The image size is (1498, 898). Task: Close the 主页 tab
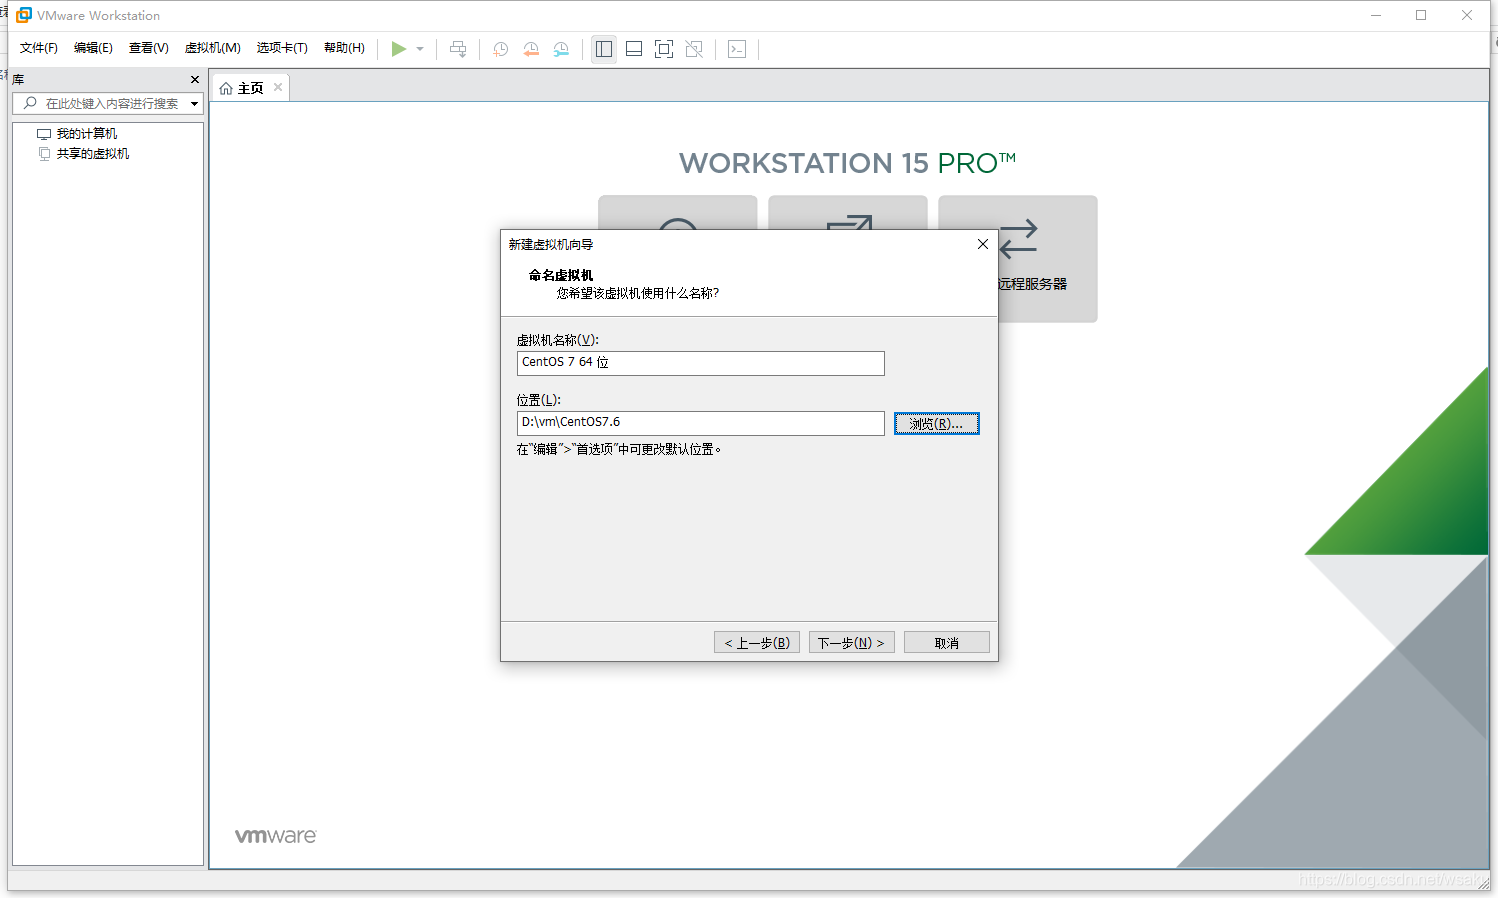[x=278, y=87]
